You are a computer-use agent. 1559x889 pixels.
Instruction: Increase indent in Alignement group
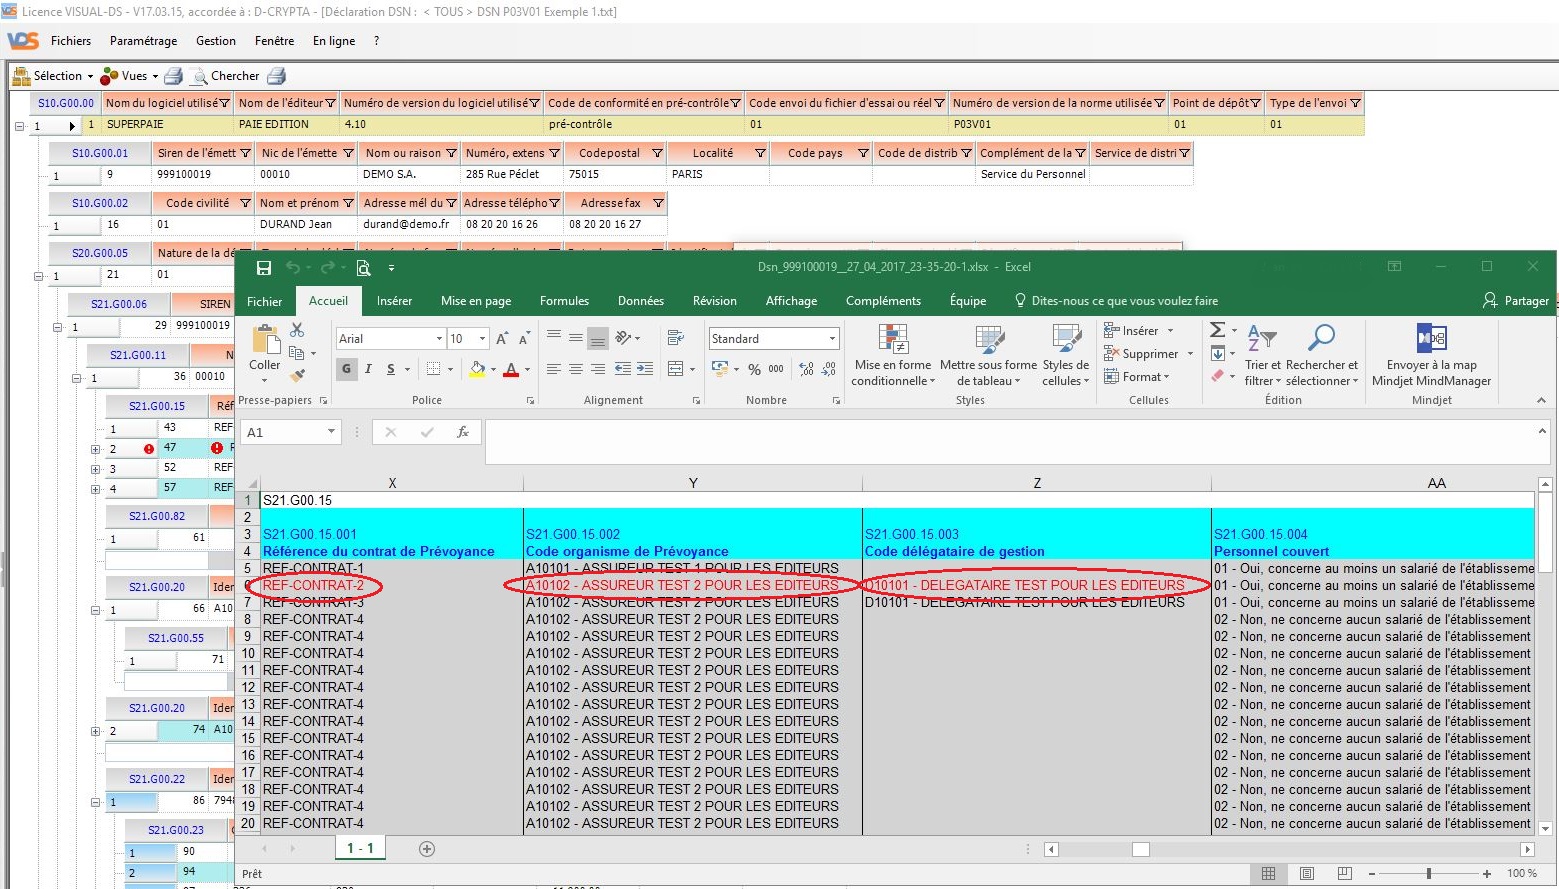(645, 369)
